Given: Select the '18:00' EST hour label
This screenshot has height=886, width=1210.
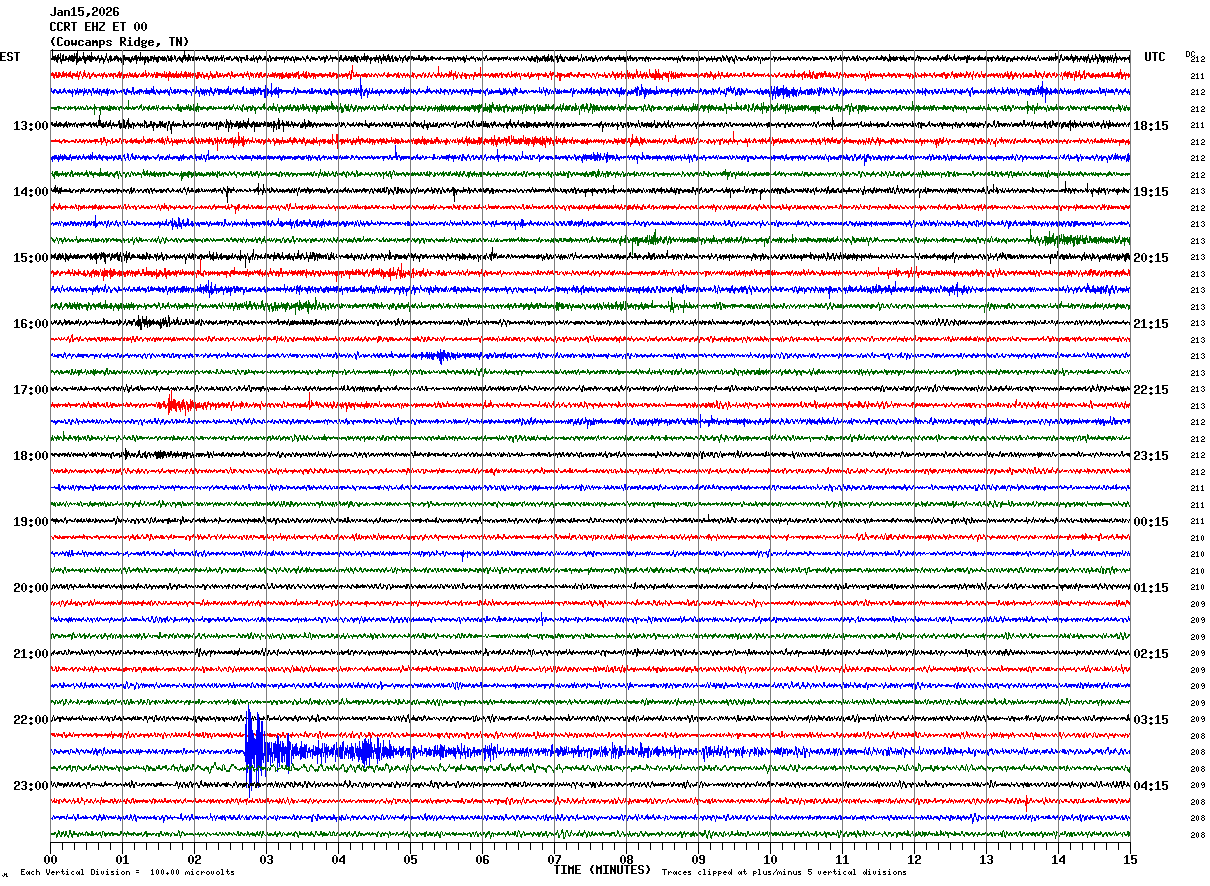Looking at the screenshot, I should coord(31,456).
